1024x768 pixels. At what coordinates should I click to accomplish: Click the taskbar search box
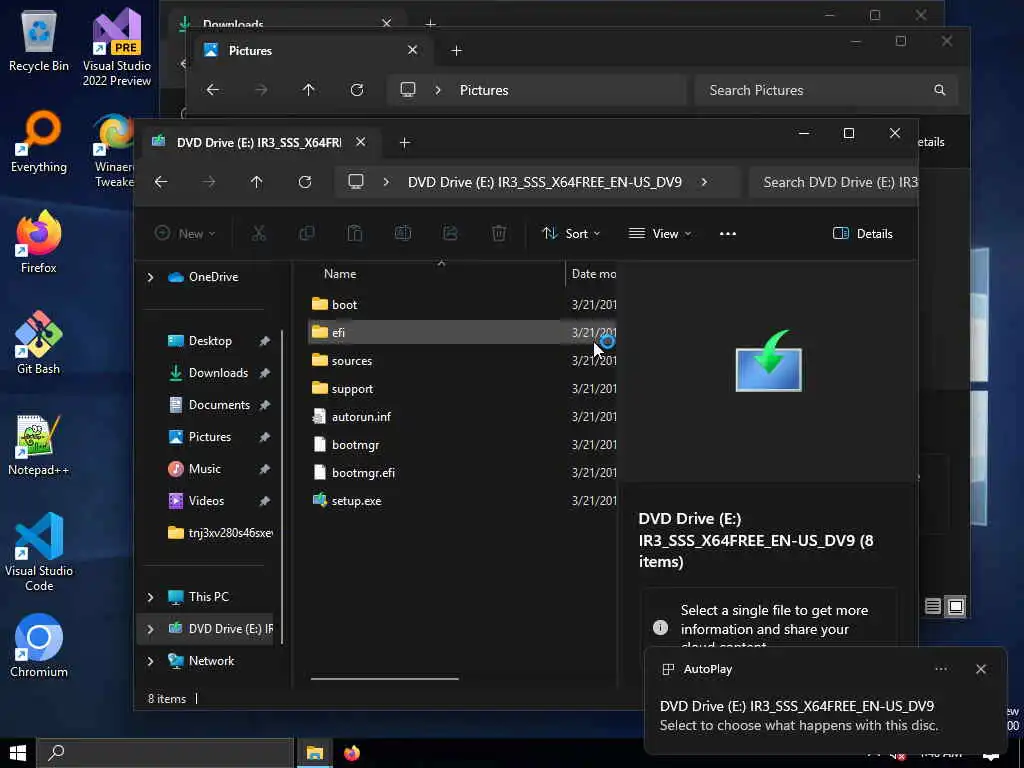[x=165, y=754]
